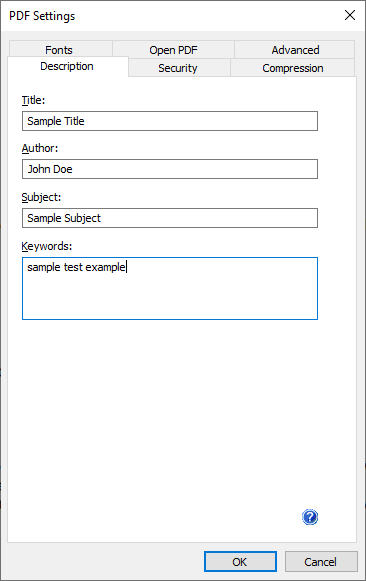Click the 'Author:' label
The image size is (366, 581).
(x=40, y=148)
